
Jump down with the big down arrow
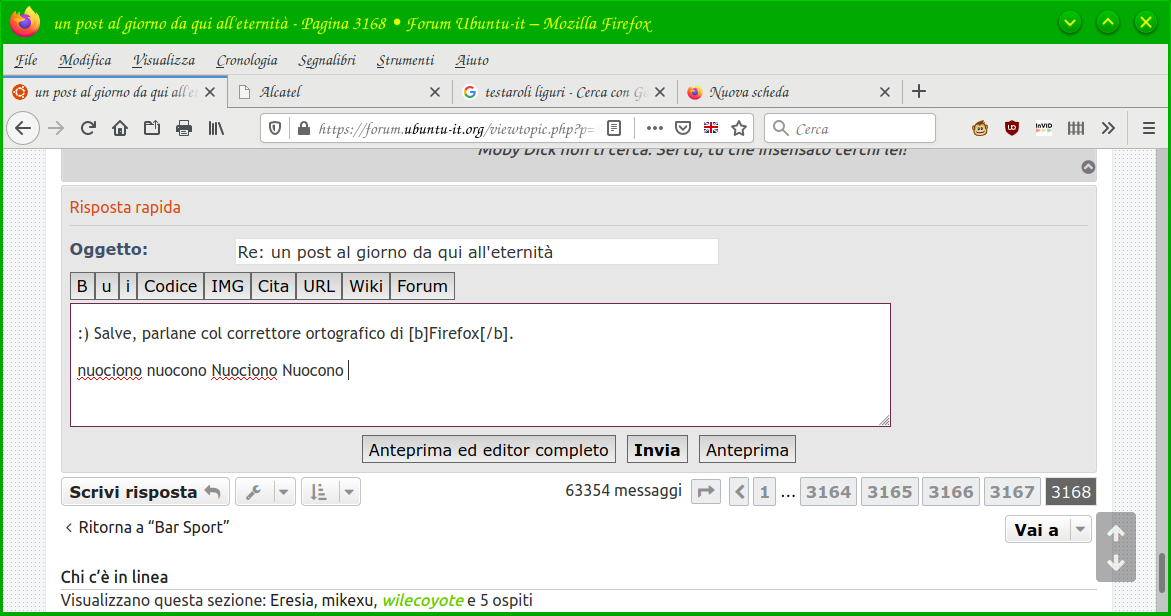point(1116,563)
